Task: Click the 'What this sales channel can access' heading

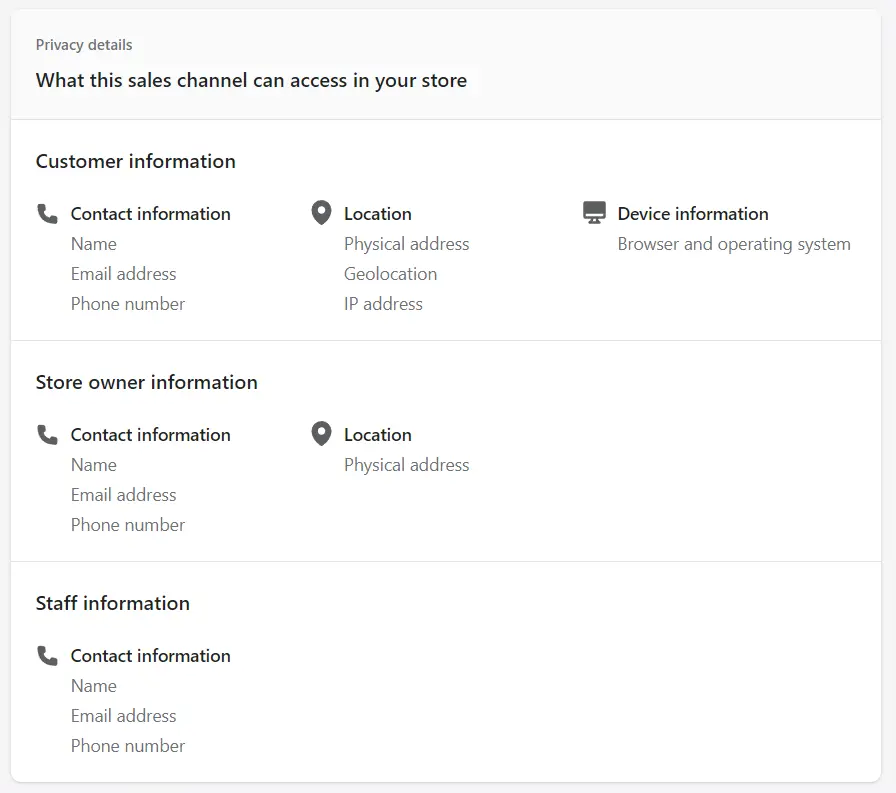Action: coord(251,81)
